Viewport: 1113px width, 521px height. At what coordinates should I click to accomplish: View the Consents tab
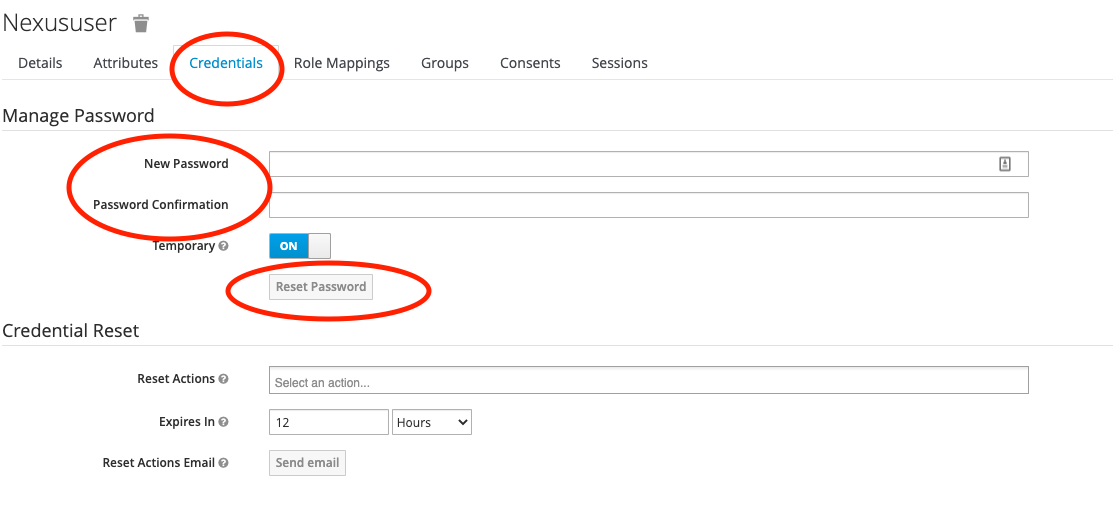click(530, 63)
